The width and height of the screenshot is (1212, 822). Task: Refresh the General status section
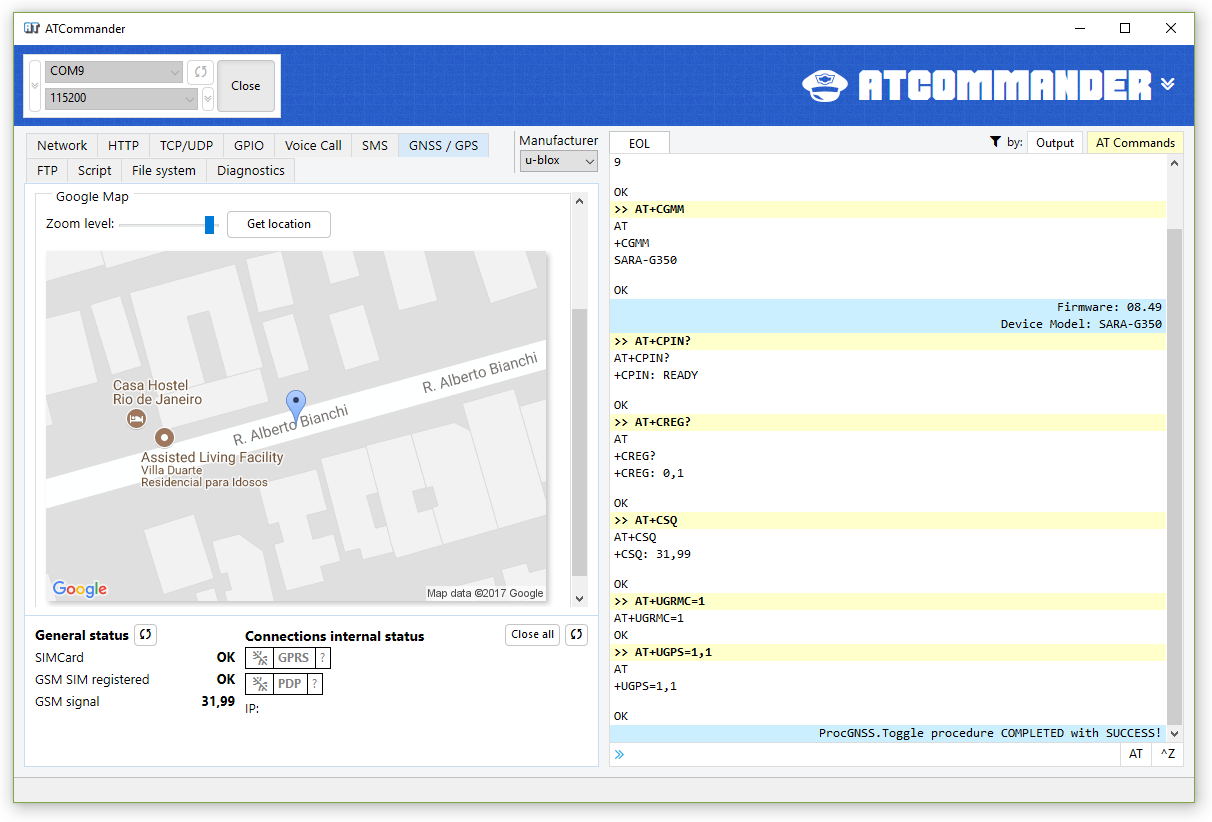click(x=146, y=634)
